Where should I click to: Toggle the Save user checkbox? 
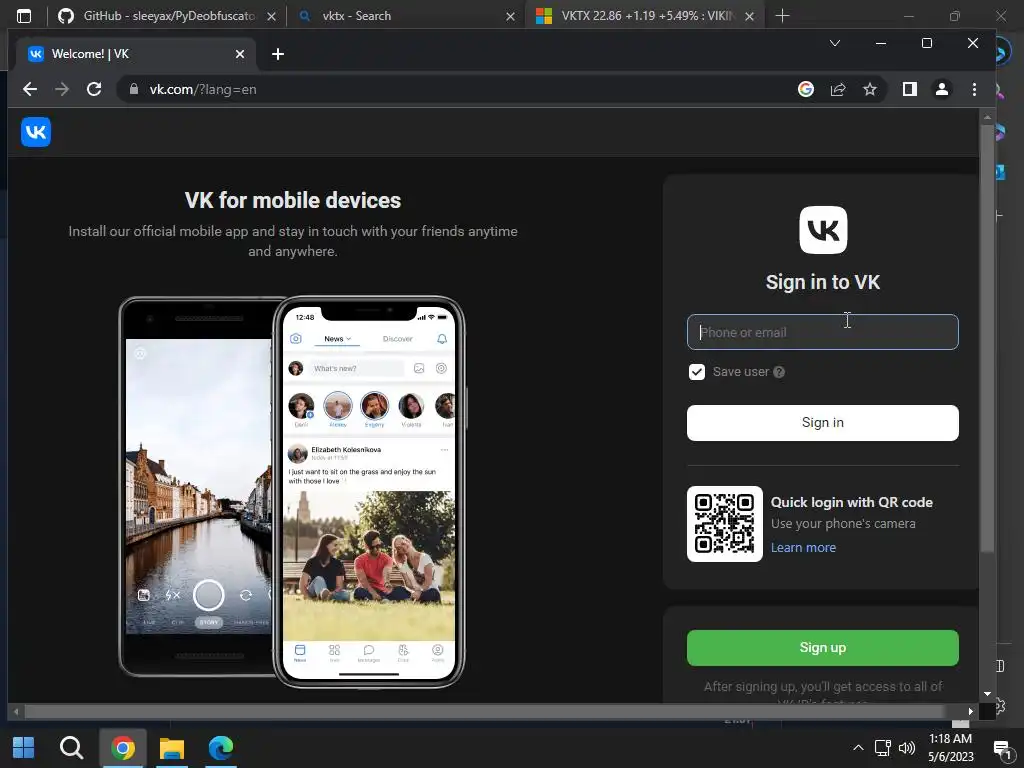[x=697, y=372]
